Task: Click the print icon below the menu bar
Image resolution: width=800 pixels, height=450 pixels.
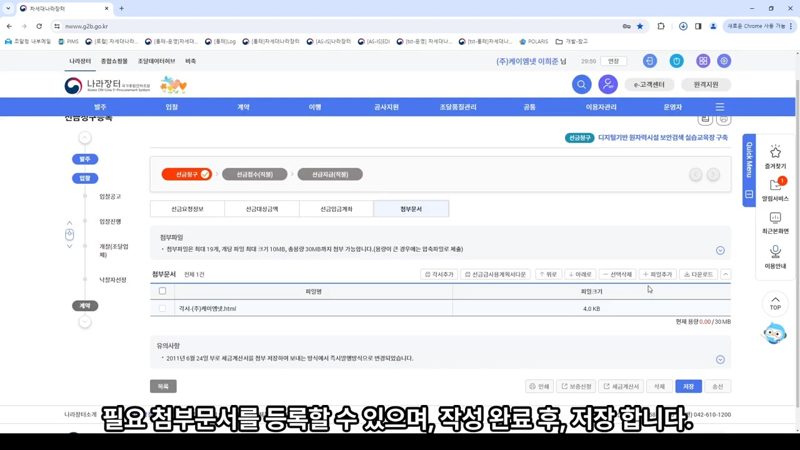Action: (723, 119)
